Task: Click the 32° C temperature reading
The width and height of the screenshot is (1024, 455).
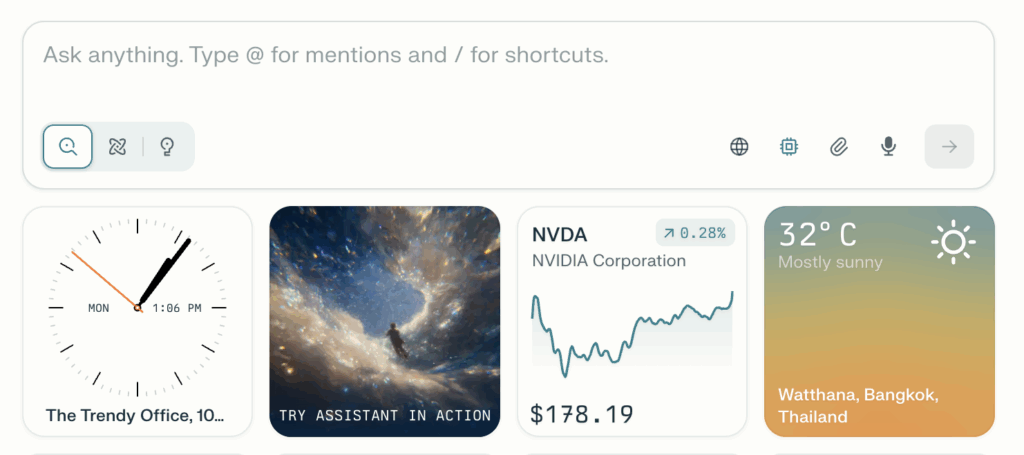Action: 817,235
